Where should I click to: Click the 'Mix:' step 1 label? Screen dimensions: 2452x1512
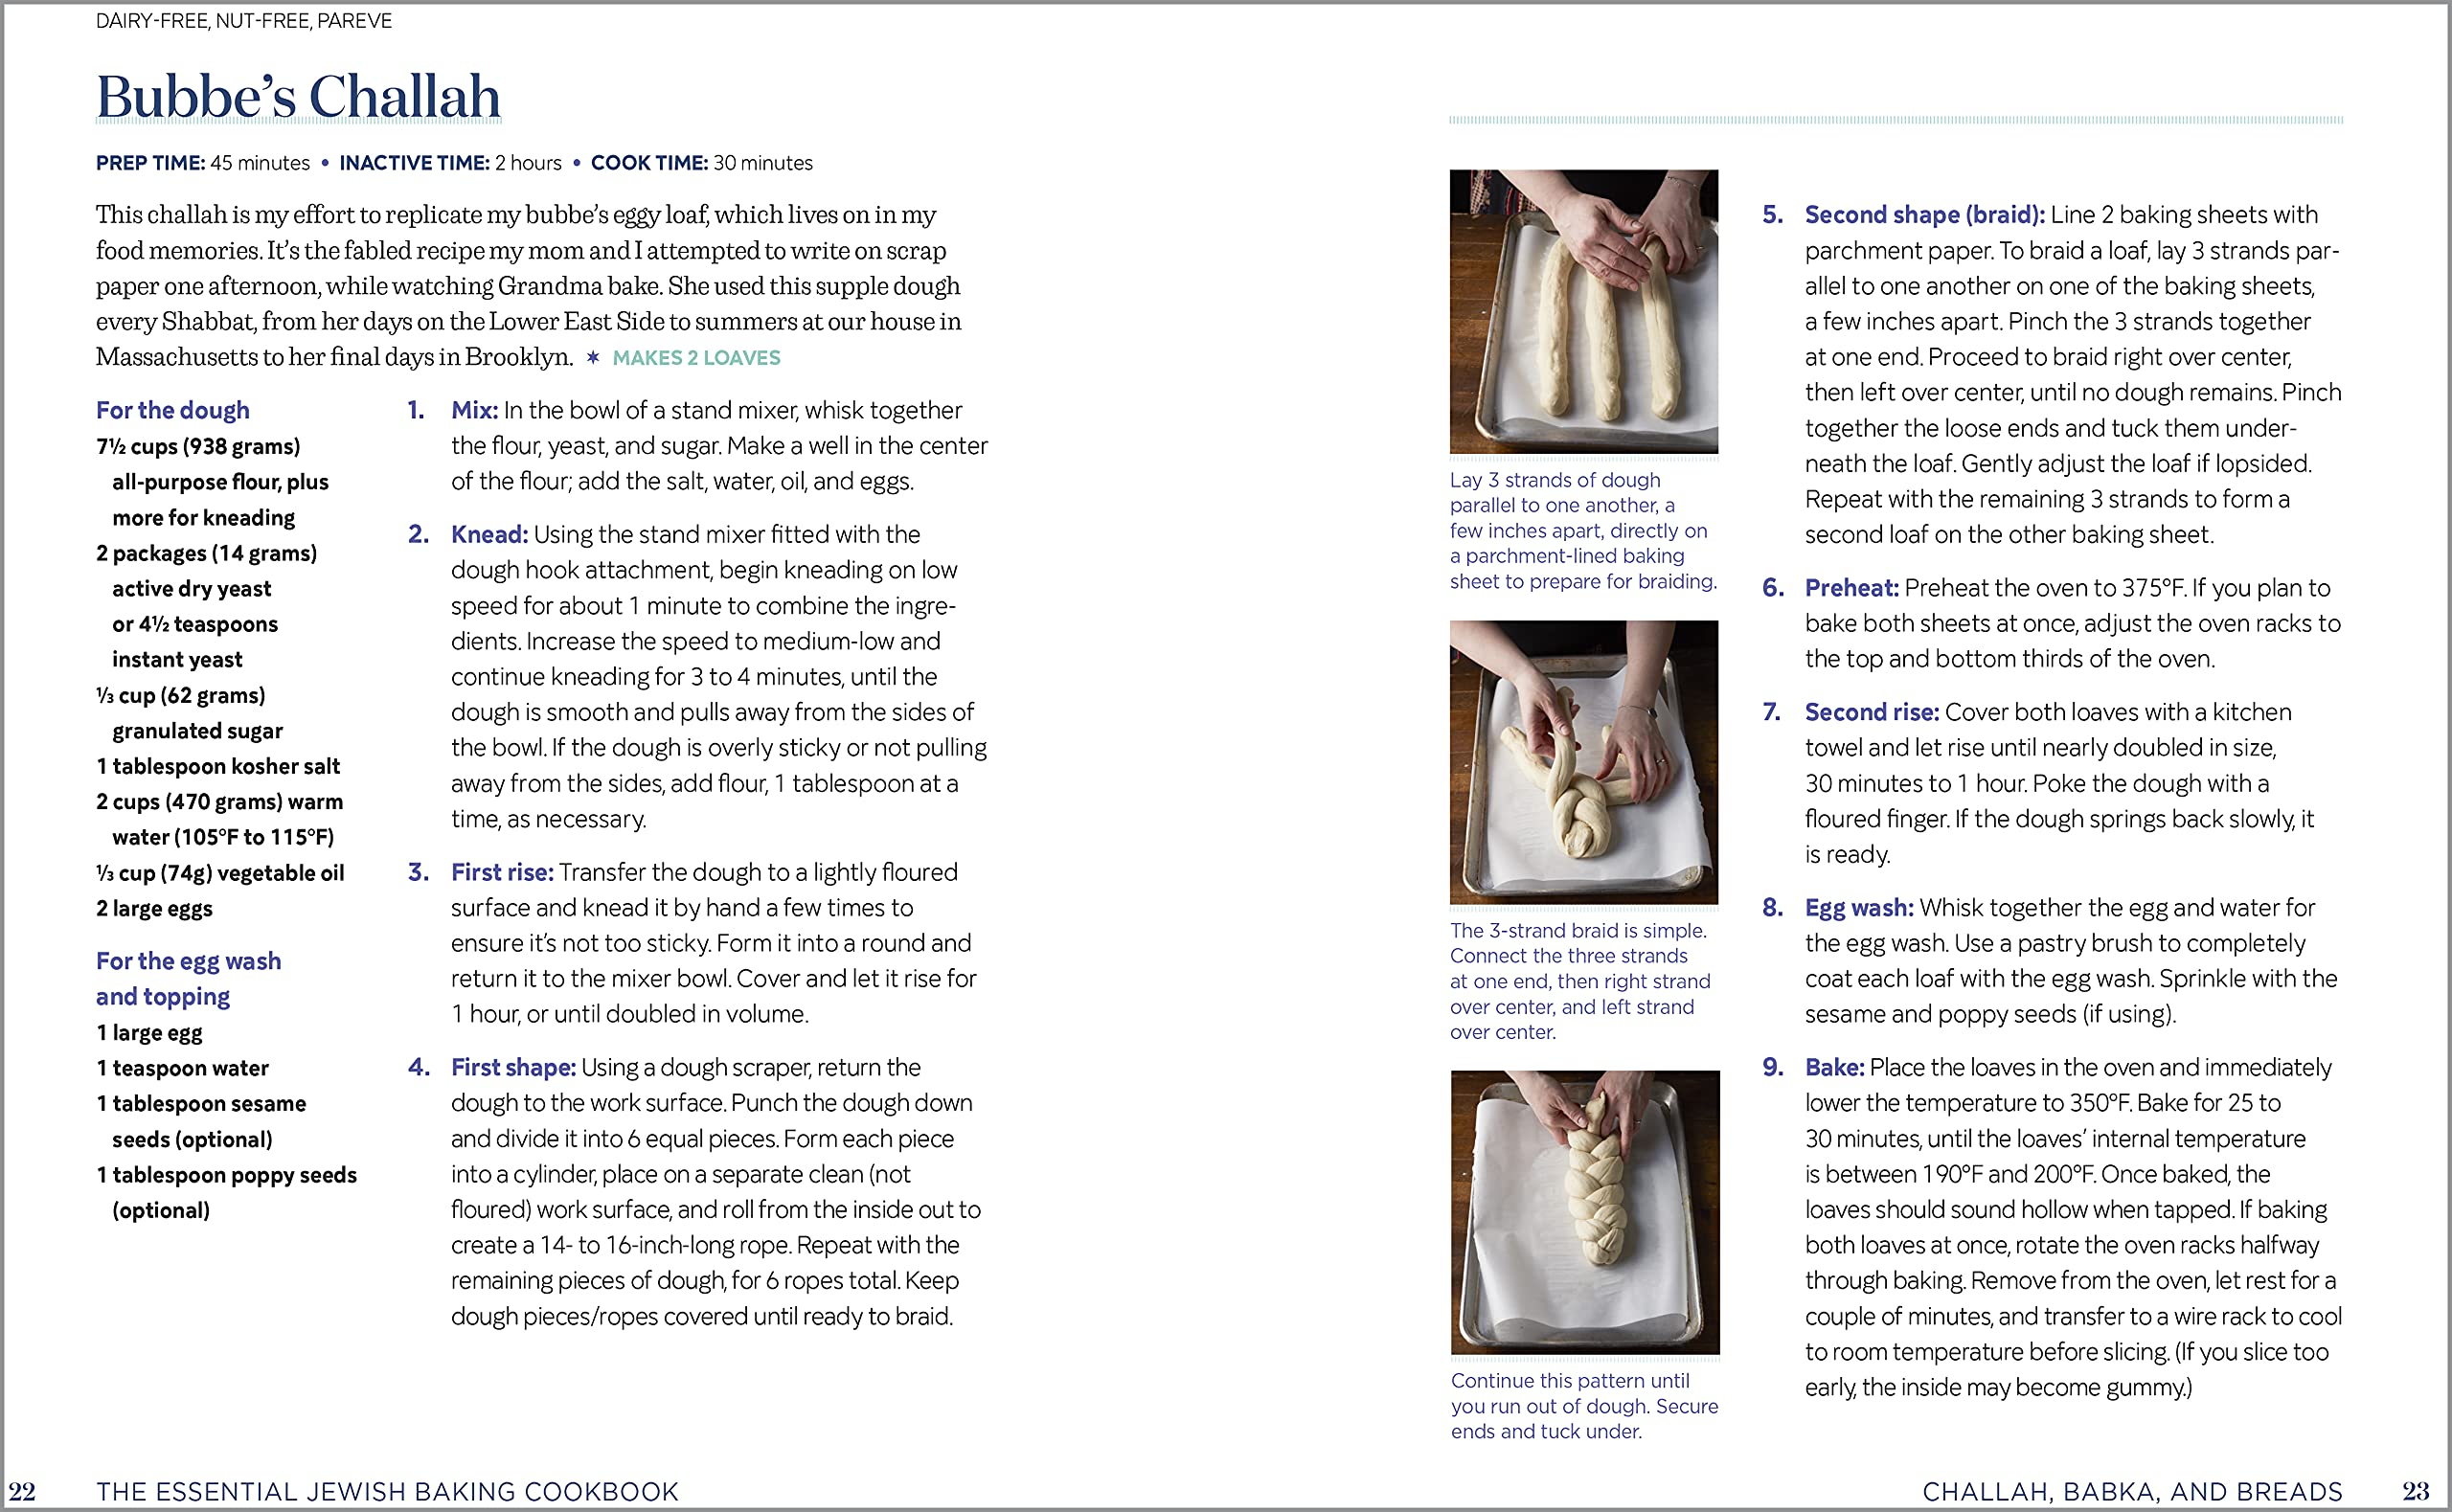474,410
